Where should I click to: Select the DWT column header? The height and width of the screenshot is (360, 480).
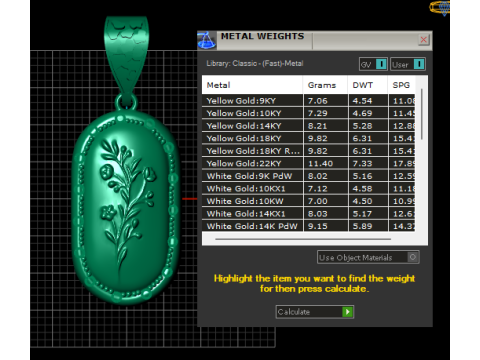[x=368, y=85]
